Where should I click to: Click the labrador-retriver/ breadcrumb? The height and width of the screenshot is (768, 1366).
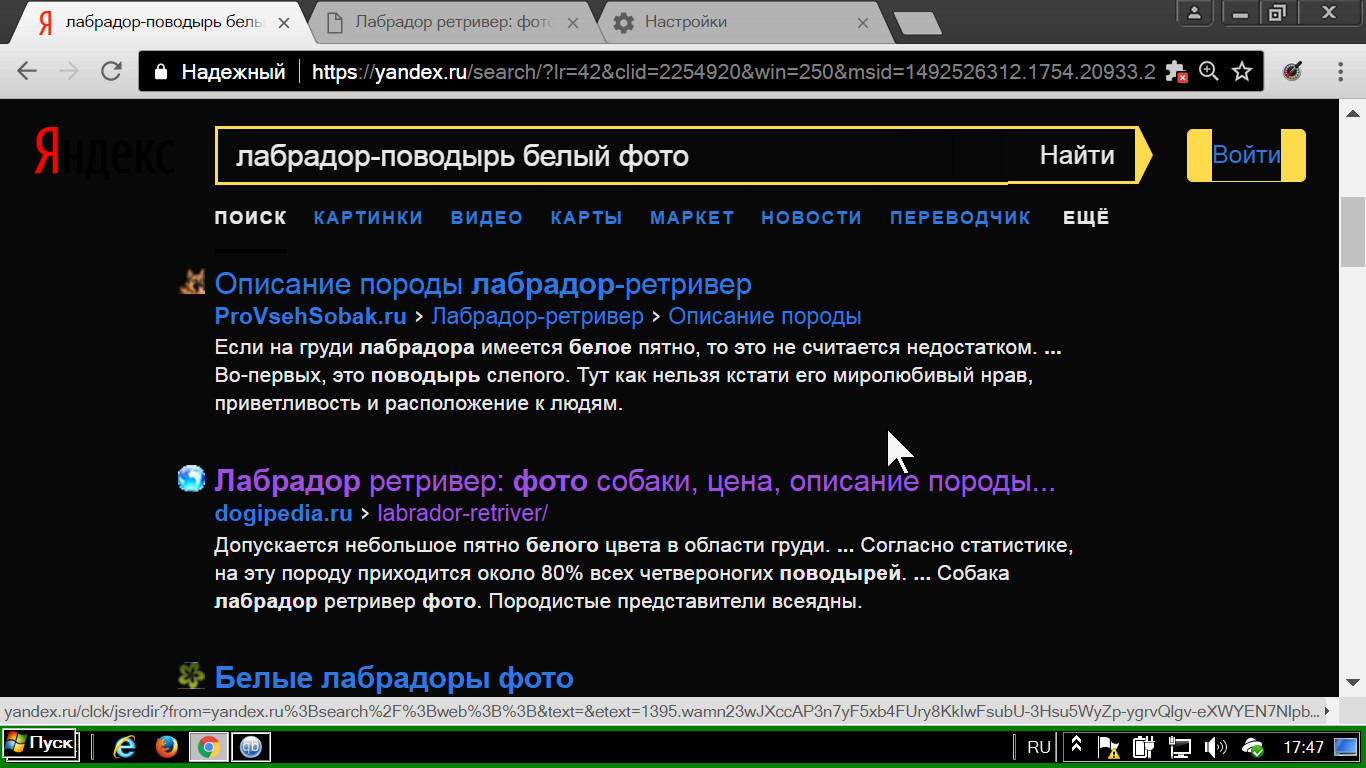click(463, 514)
